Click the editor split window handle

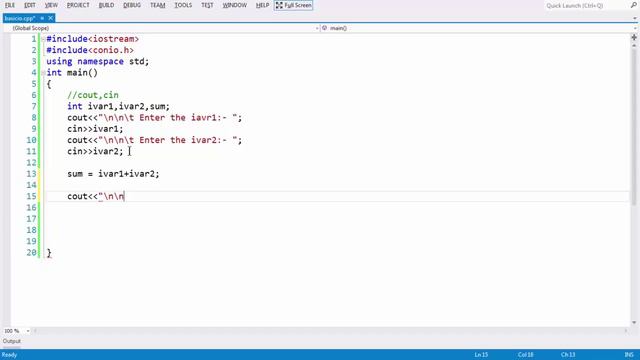(634, 37)
